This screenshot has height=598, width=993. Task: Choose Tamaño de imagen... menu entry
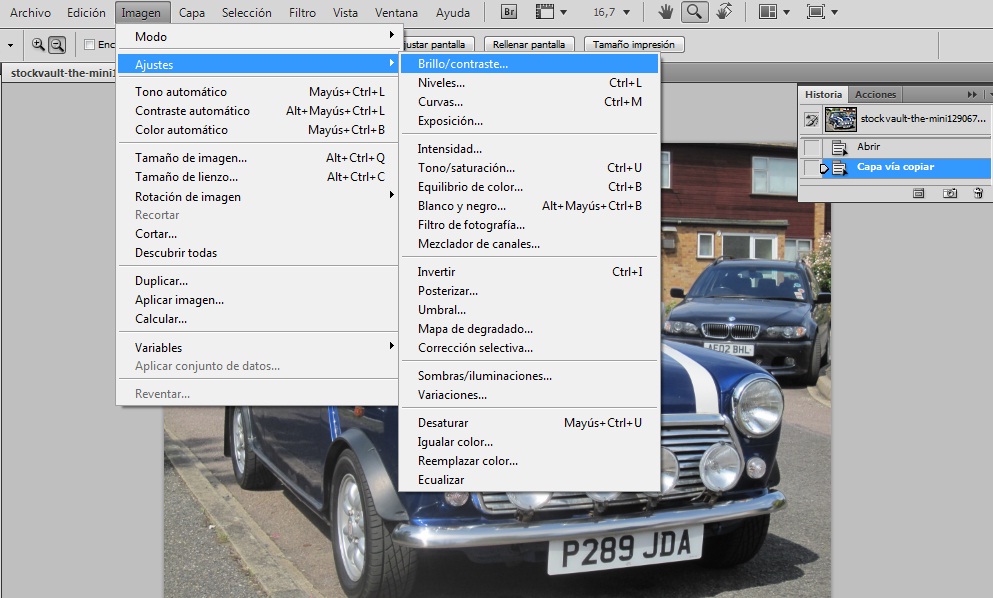258,157
